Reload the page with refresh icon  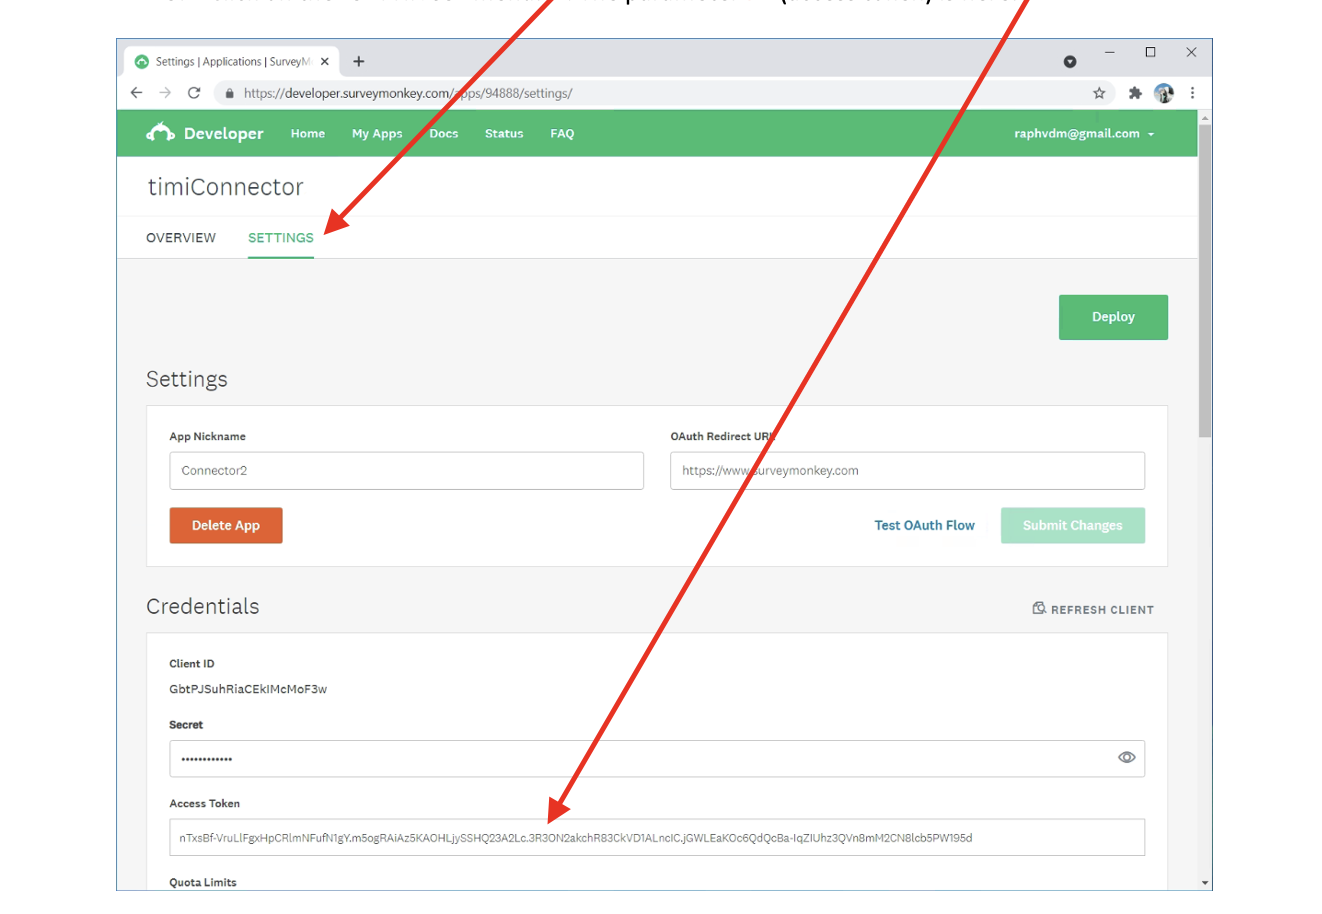(x=194, y=93)
